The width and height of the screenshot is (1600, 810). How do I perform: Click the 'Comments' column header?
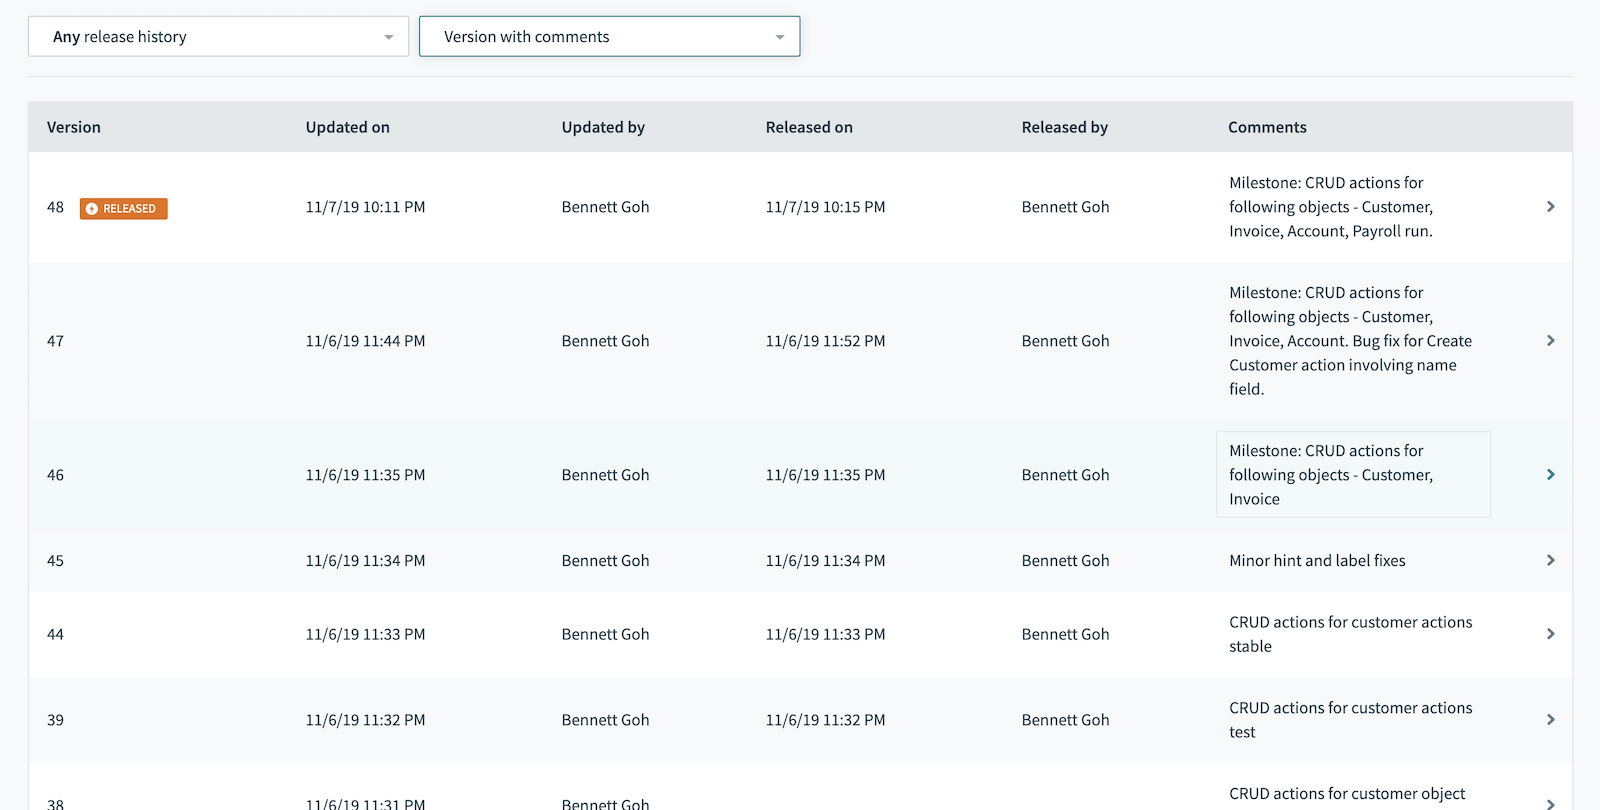(x=1267, y=127)
